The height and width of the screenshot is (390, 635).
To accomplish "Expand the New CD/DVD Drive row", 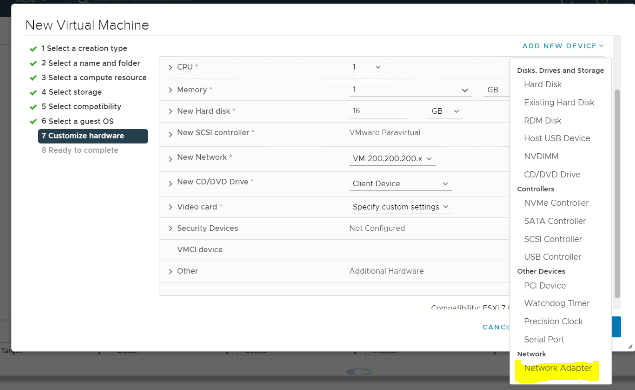I will [x=170, y=183].
